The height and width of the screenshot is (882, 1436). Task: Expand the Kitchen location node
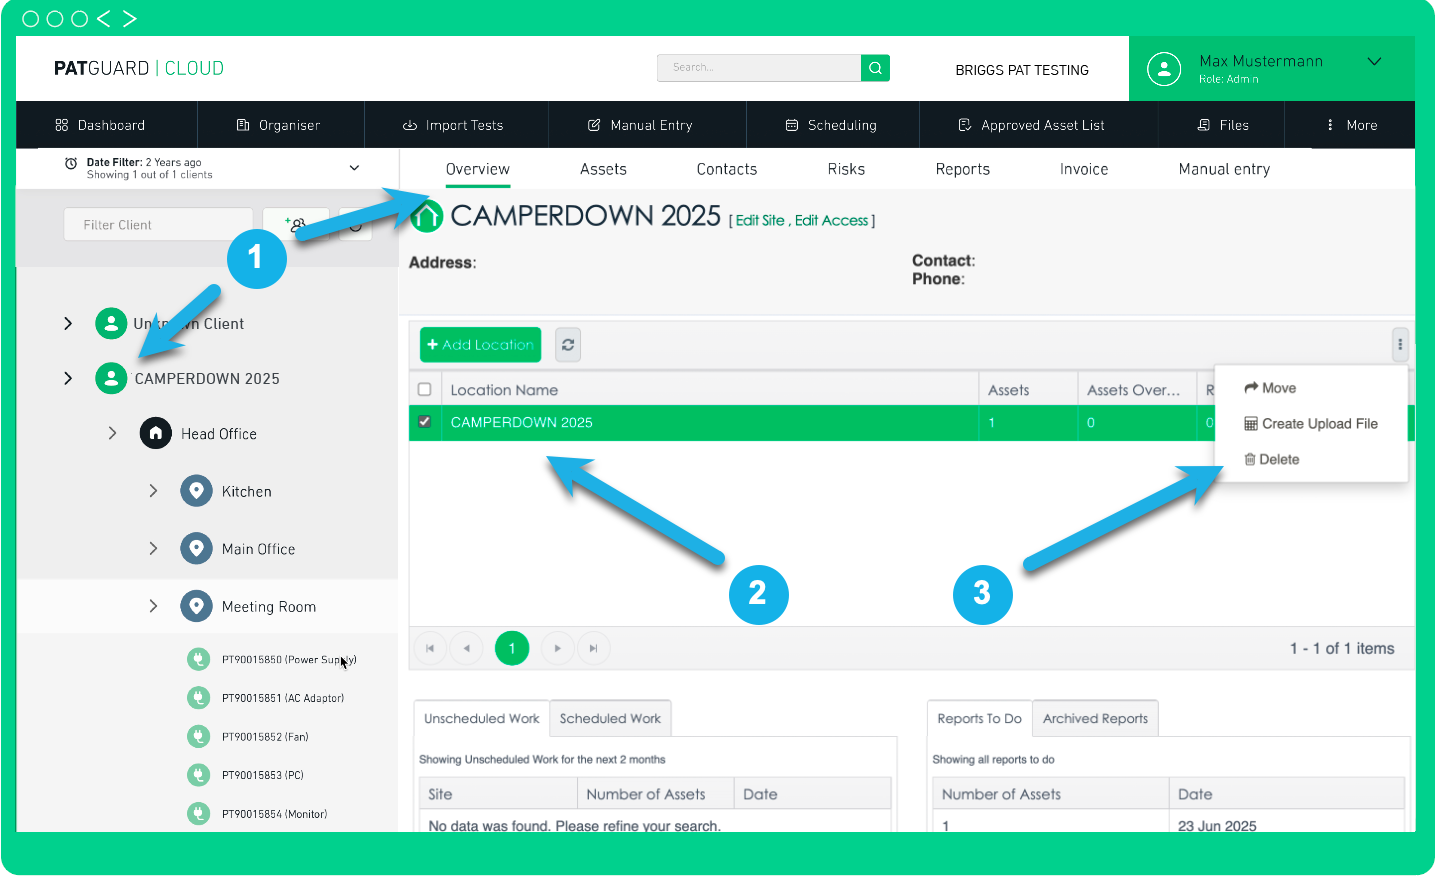[x=153, y=491]
